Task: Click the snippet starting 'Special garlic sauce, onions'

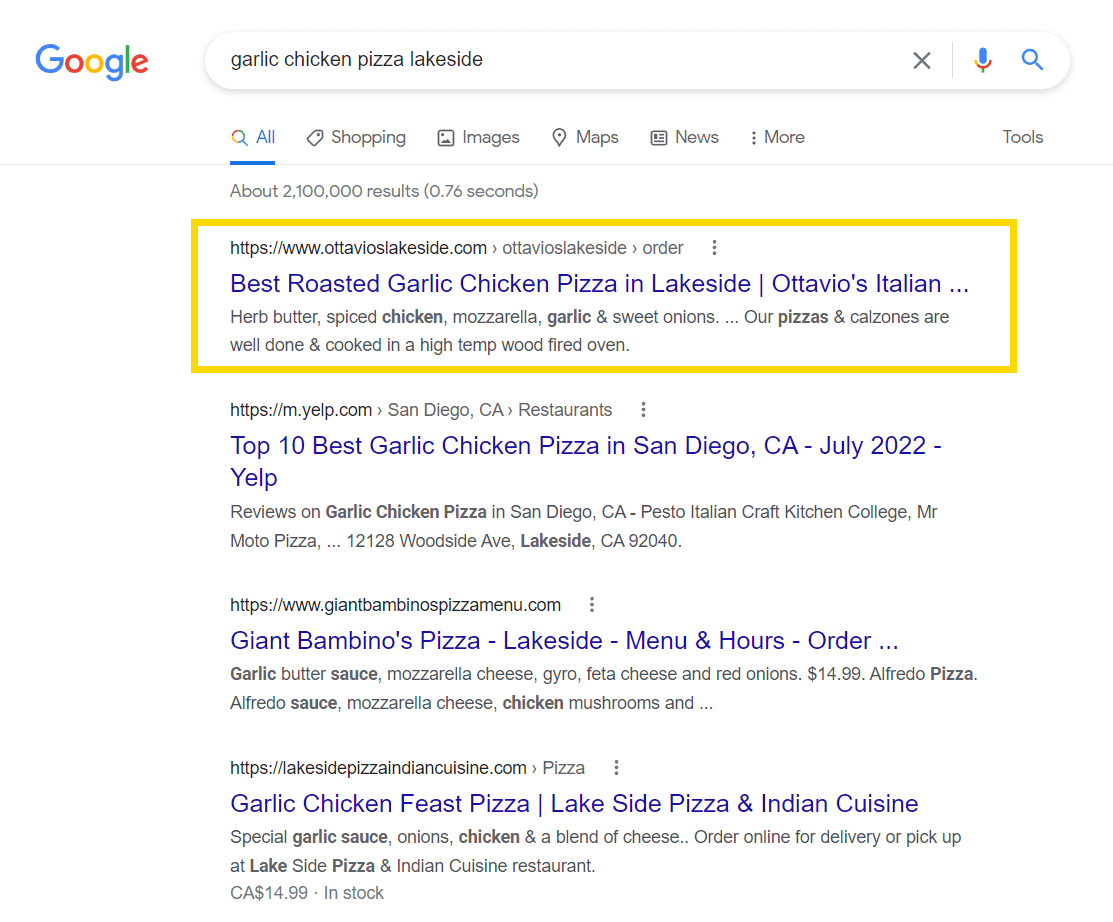Action: [x=595, y=851]
